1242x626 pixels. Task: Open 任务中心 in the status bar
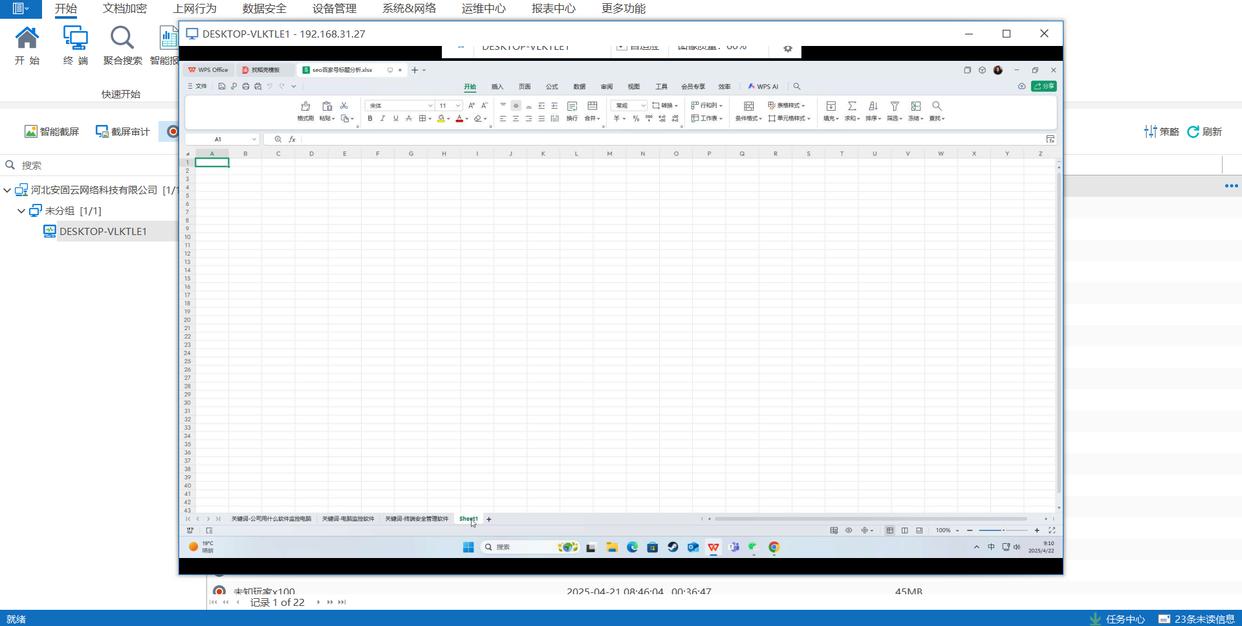click(x=1117, y=619)
